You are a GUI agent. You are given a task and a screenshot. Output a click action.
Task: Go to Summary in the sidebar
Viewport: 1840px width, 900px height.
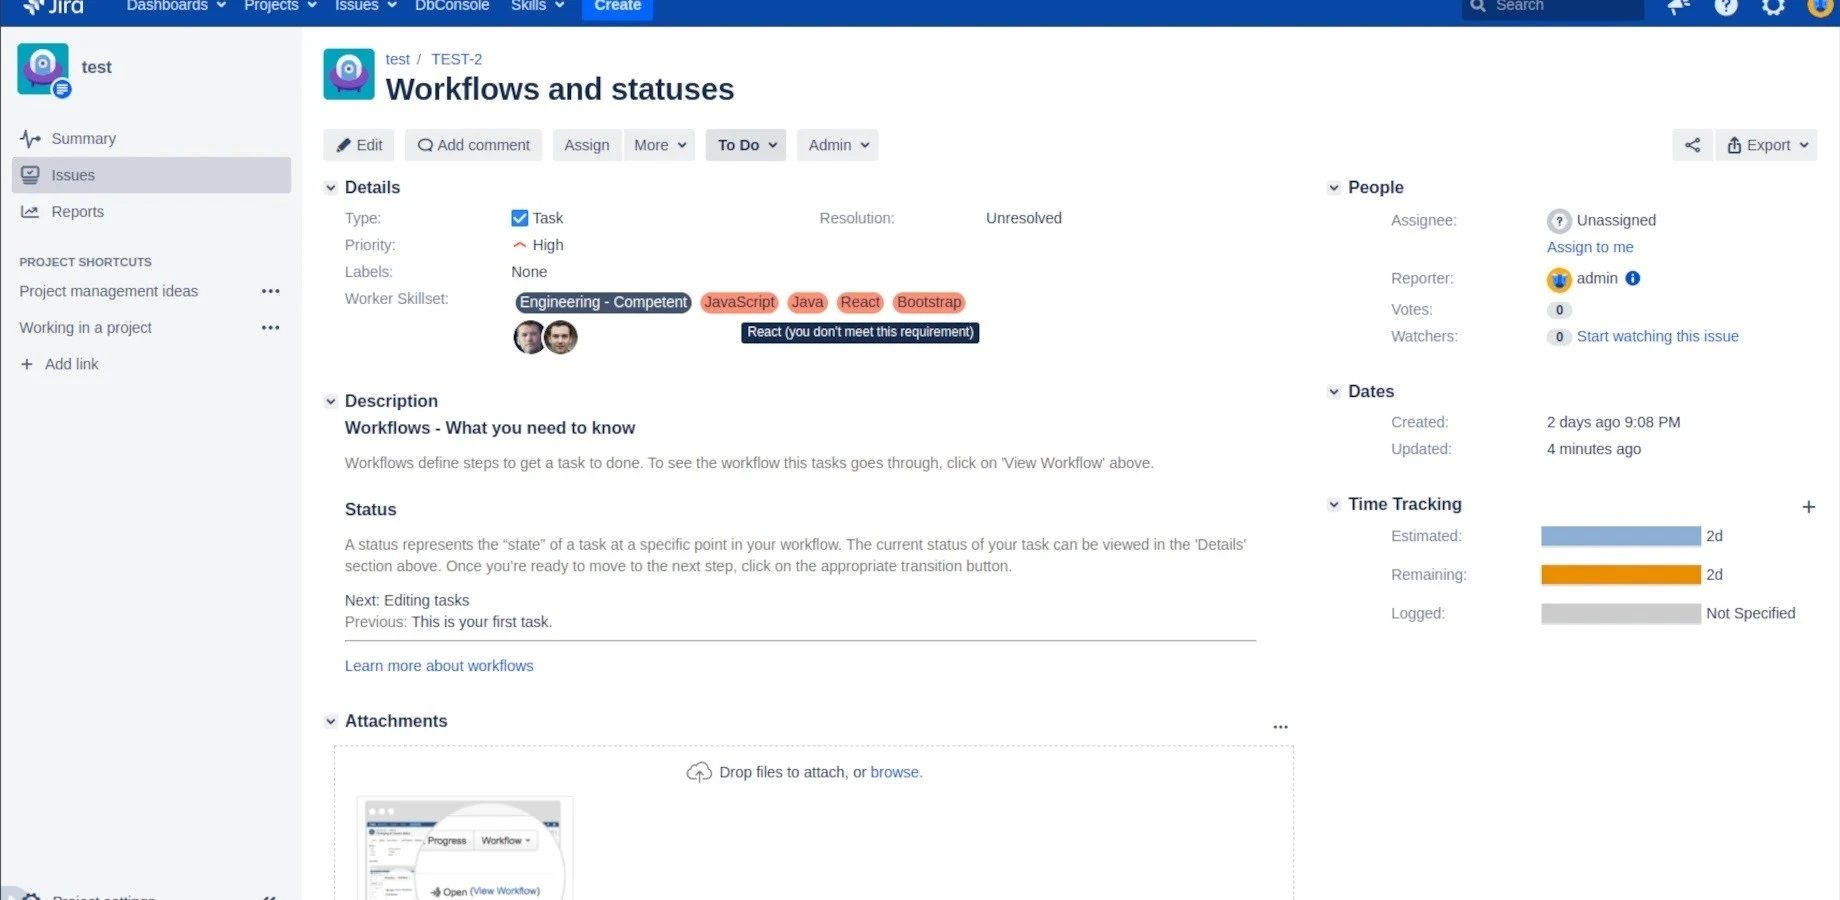pyautogui.click(x=151, y=139)
